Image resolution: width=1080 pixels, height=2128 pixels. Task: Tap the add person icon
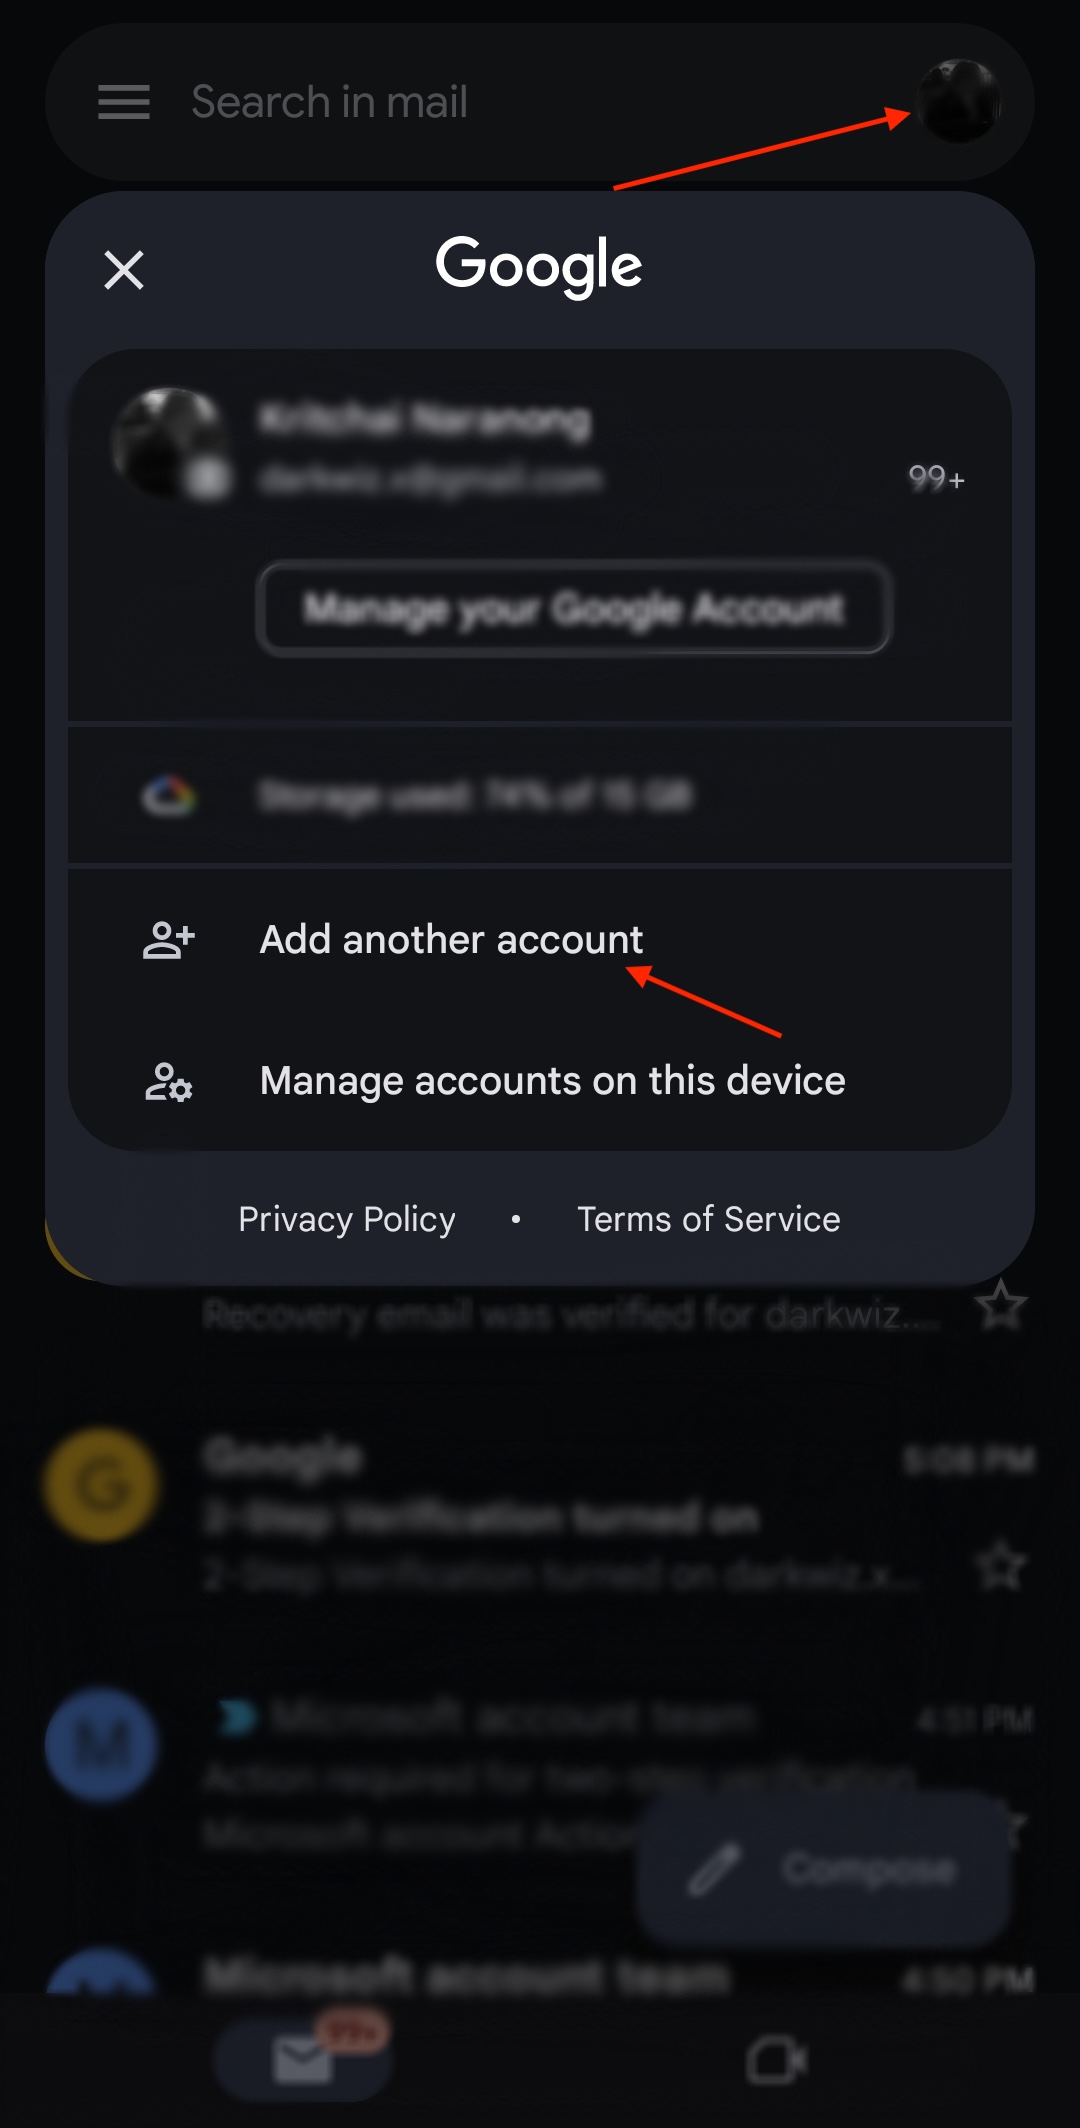(168, 940)
